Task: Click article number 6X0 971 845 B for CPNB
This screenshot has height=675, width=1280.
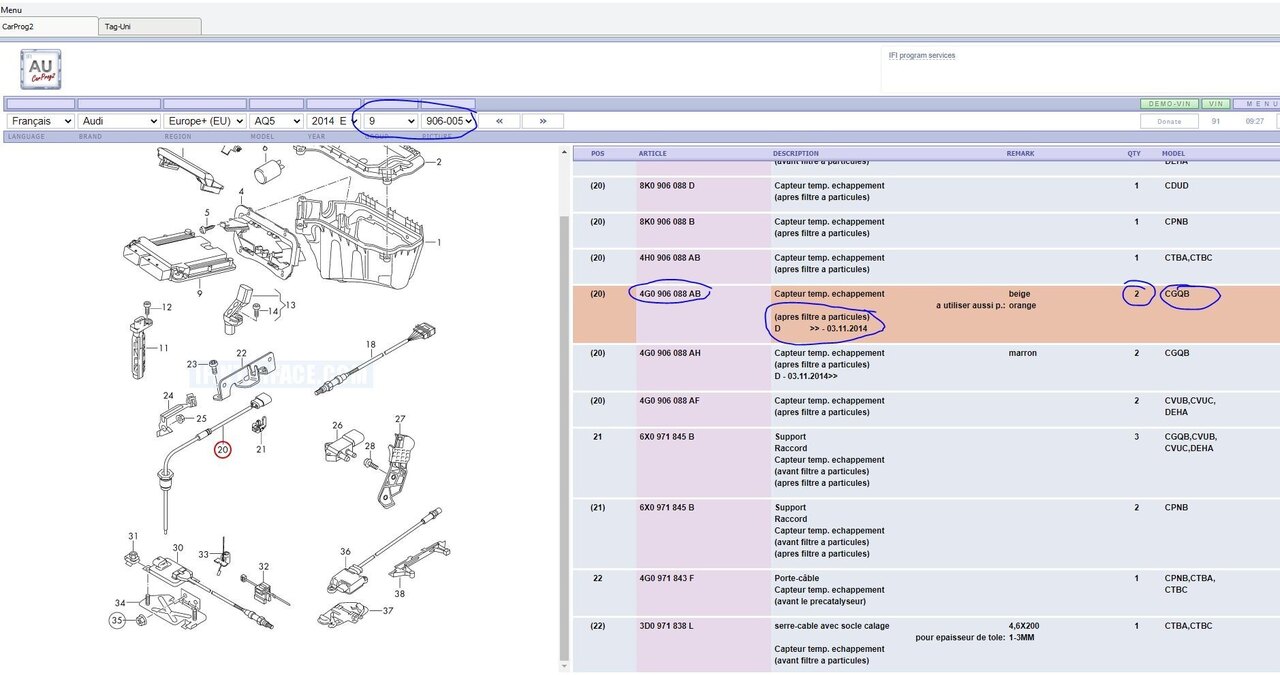Action: [667, 508]
